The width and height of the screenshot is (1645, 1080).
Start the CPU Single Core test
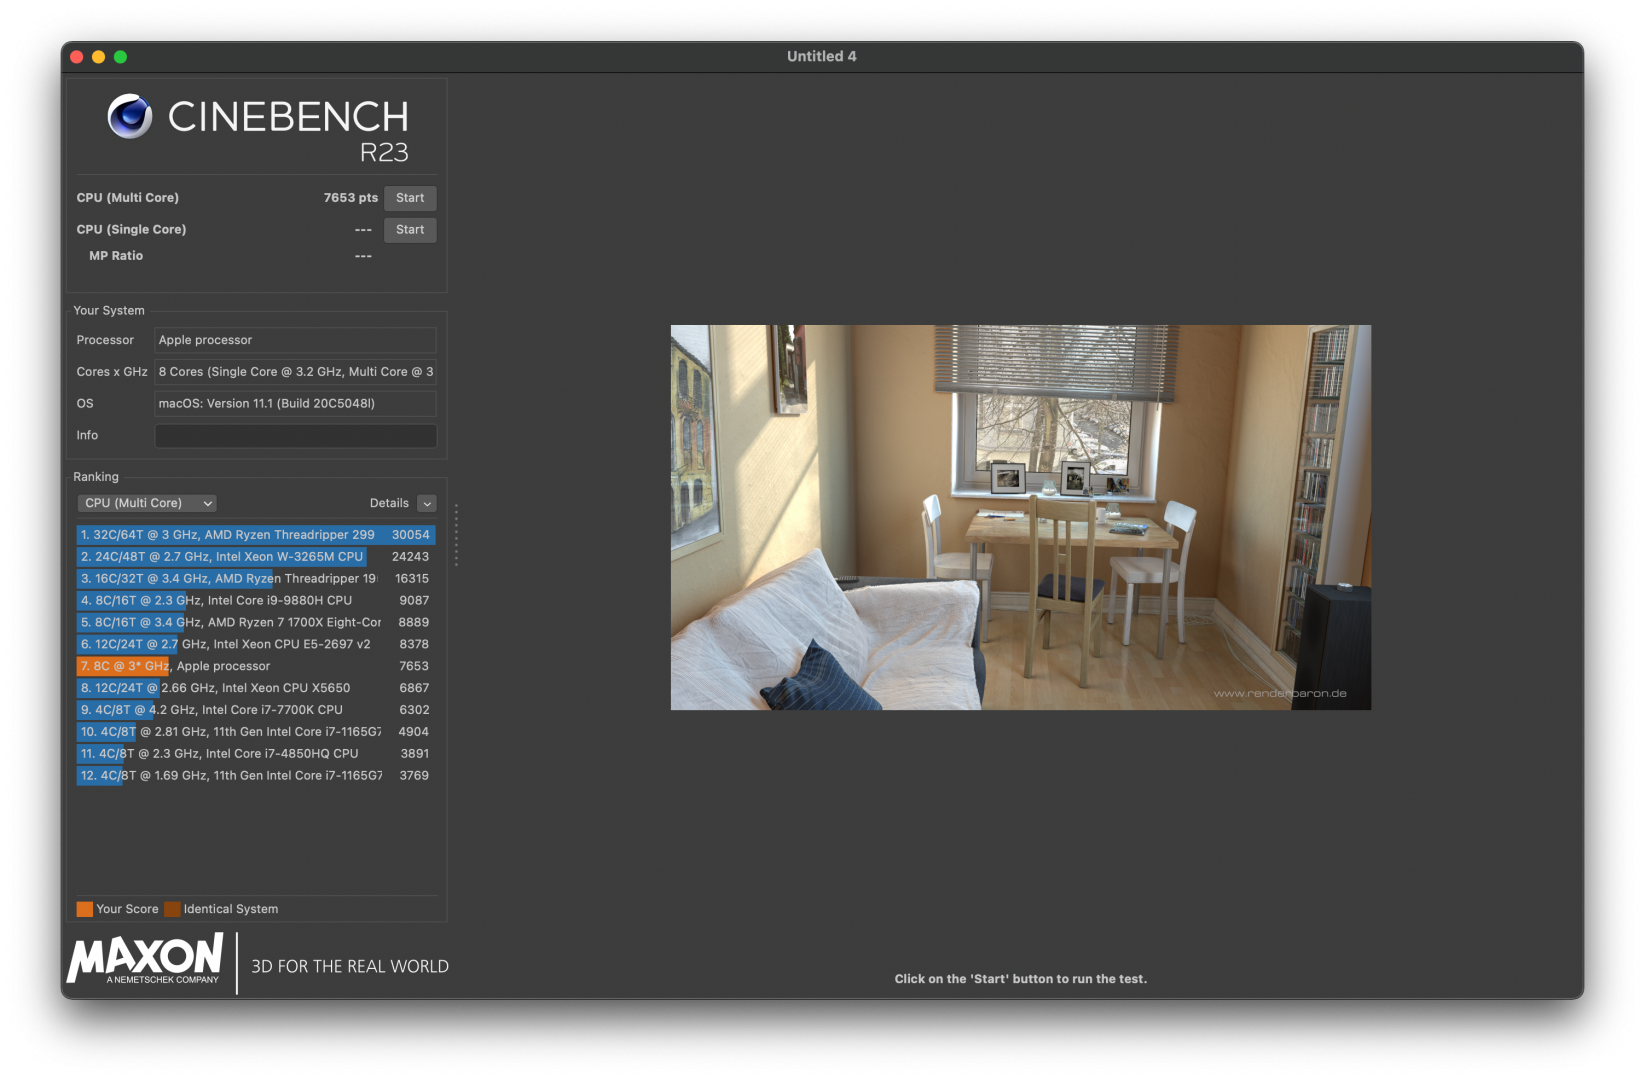[409, 230]
